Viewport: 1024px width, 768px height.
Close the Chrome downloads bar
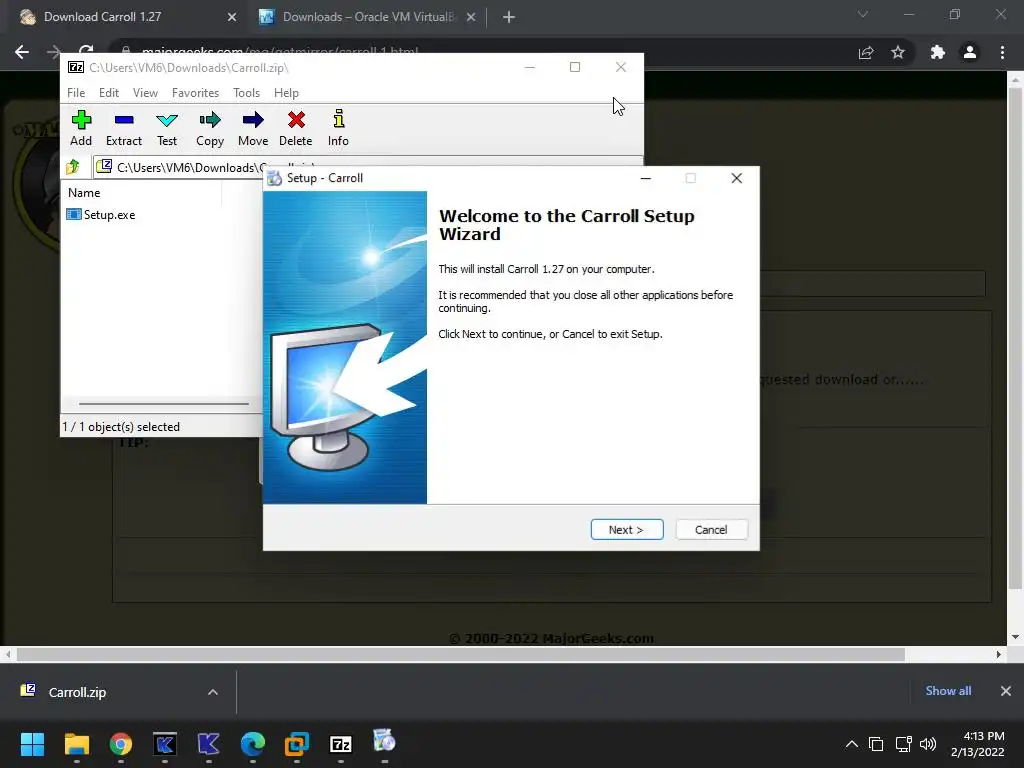click(1006, 691)
